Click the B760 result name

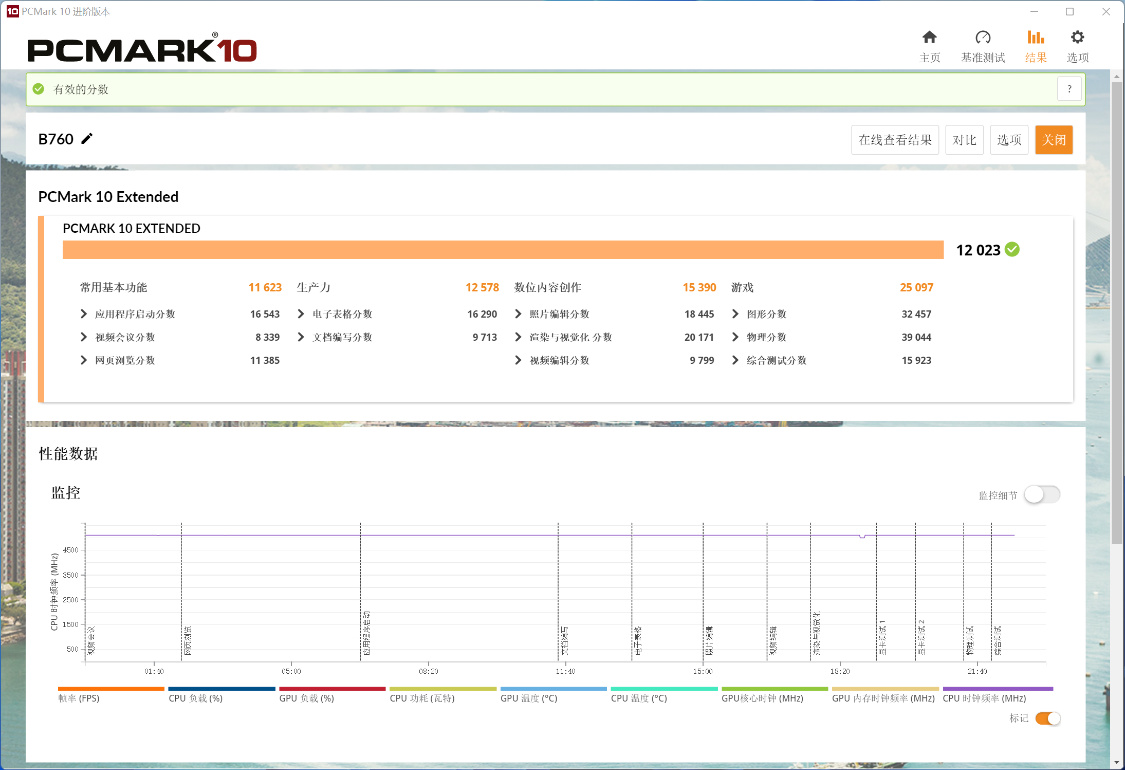click(x=56, y=139)
